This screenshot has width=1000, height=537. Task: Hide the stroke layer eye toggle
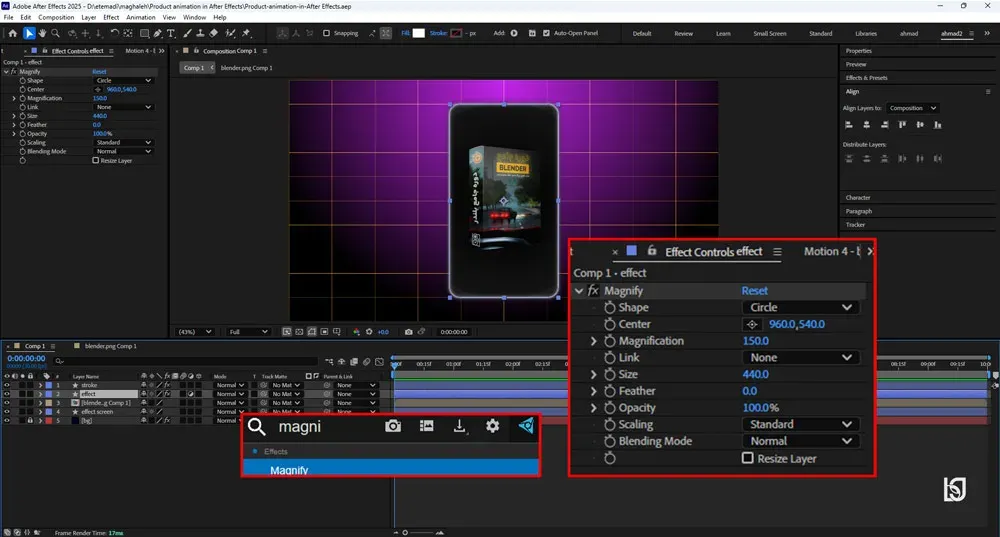tap(7, 385)
